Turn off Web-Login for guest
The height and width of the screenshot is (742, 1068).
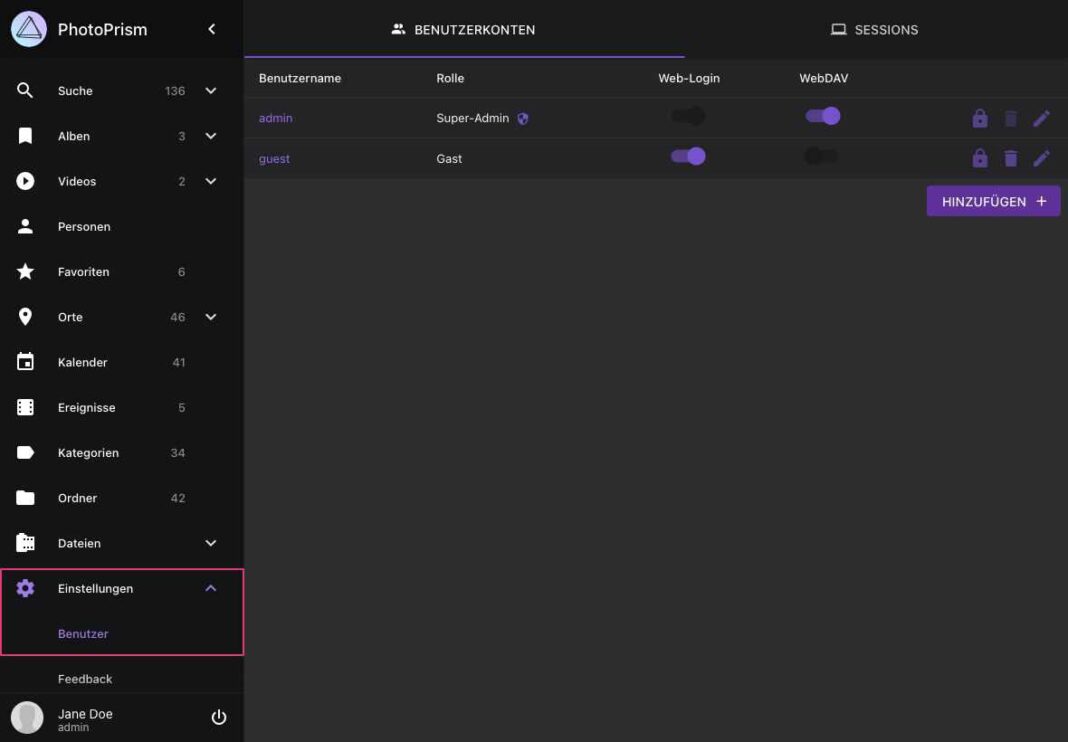(x=688, y=156)
